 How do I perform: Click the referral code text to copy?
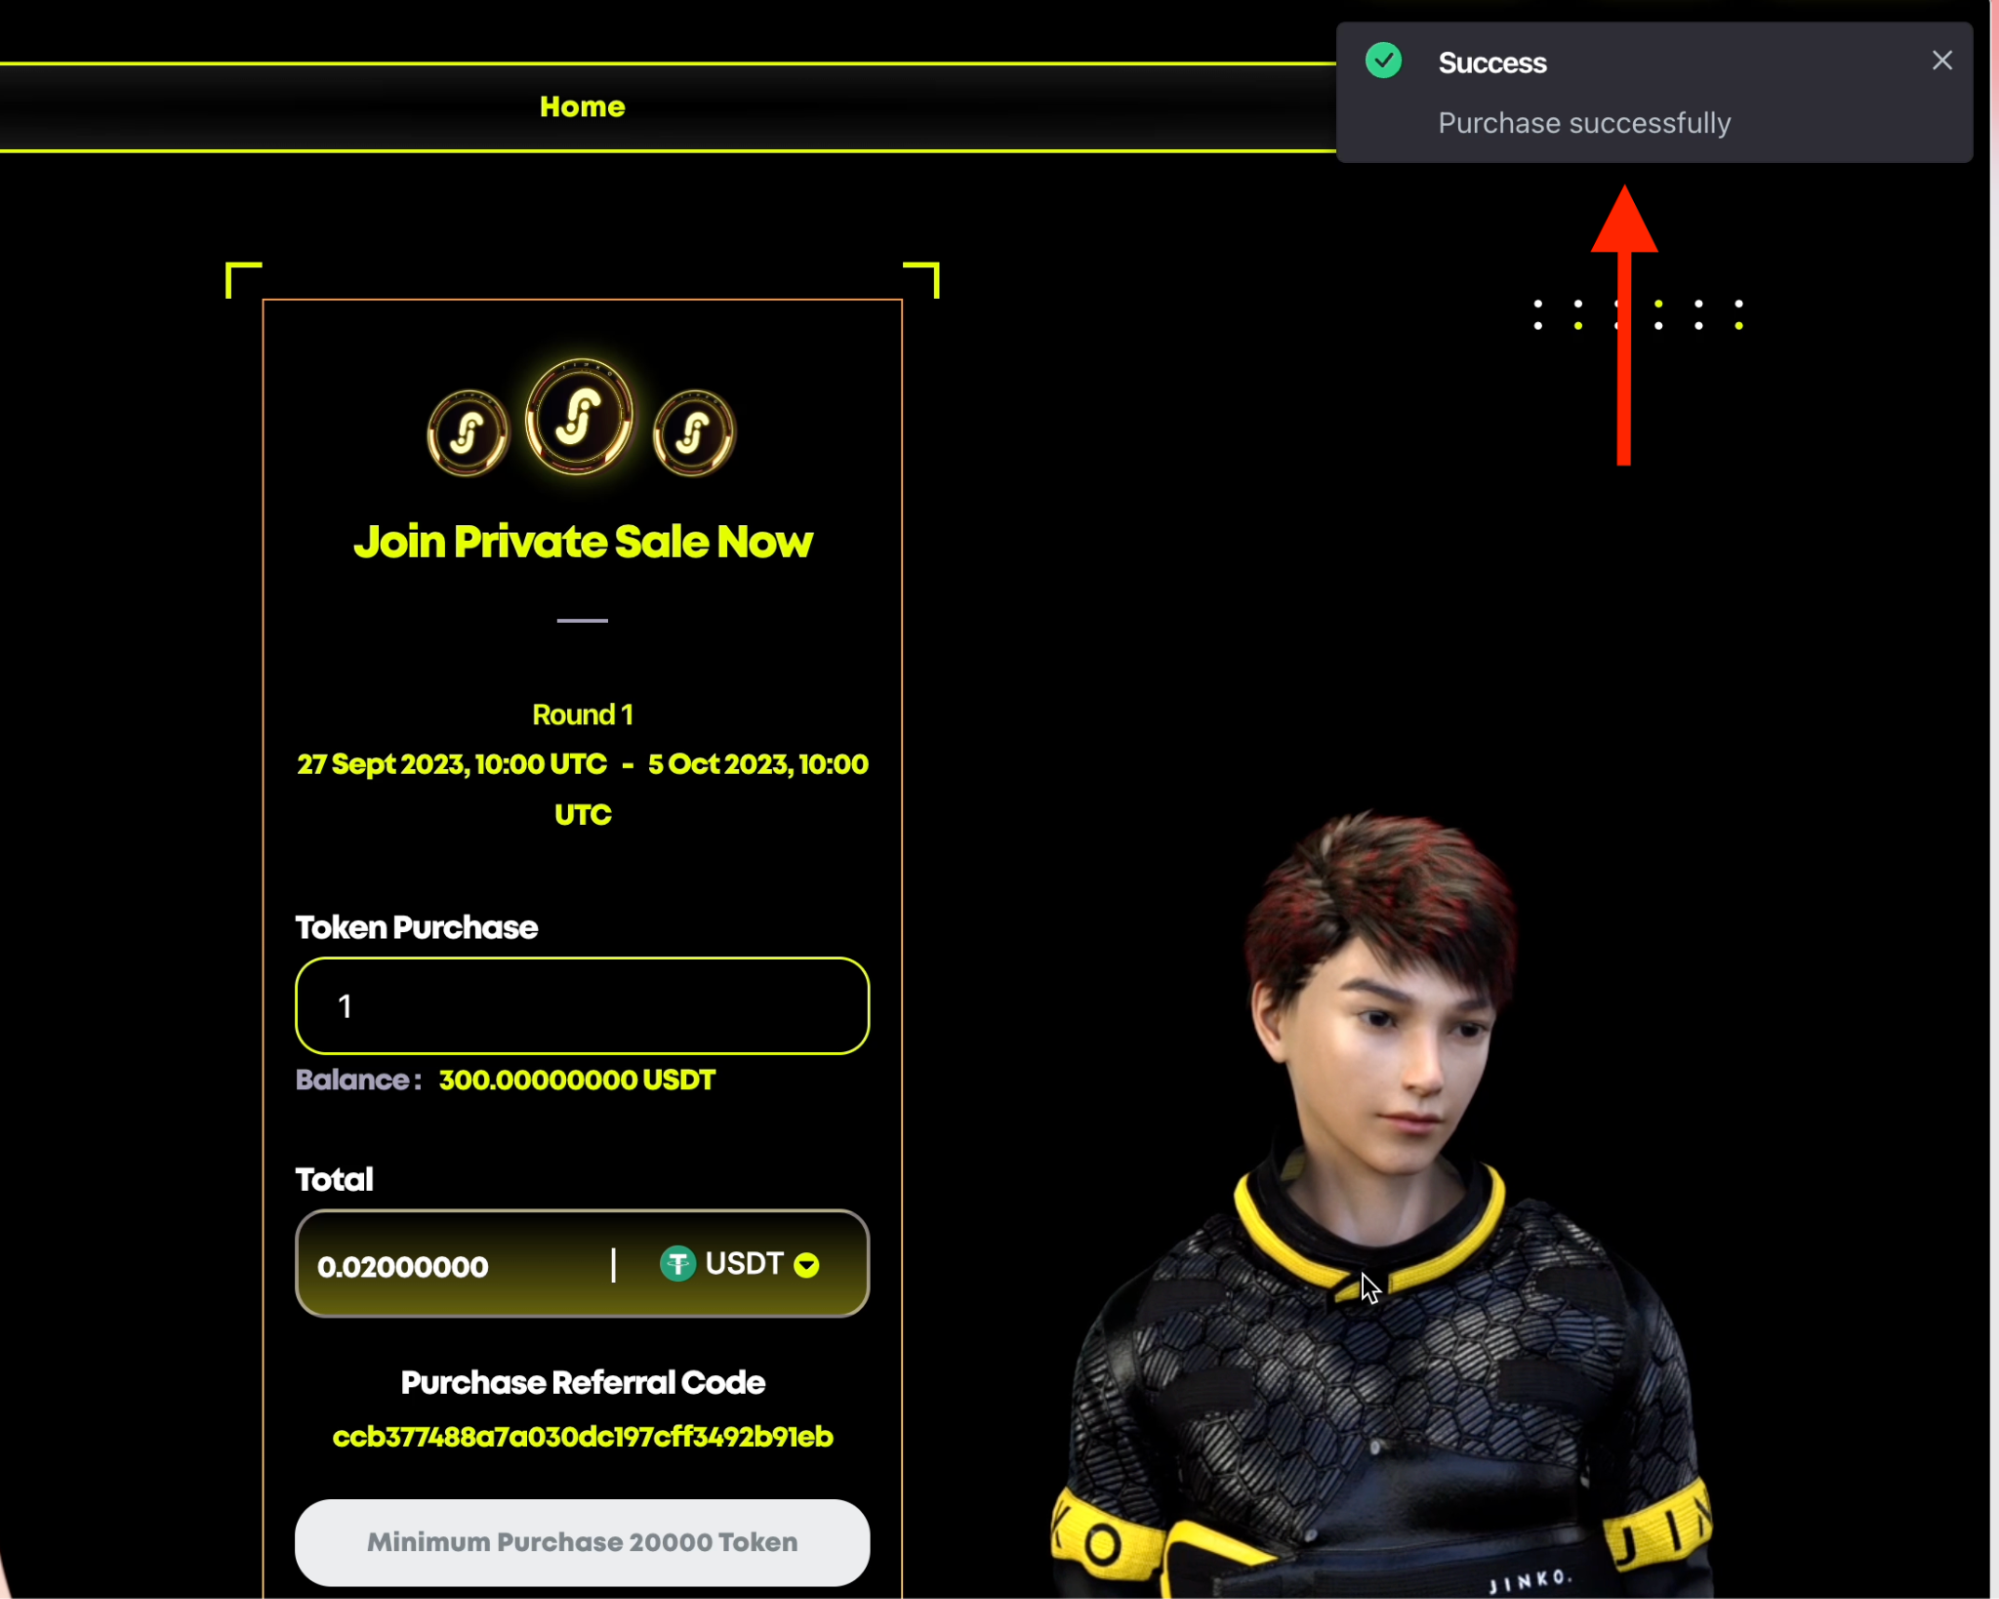583,1436
